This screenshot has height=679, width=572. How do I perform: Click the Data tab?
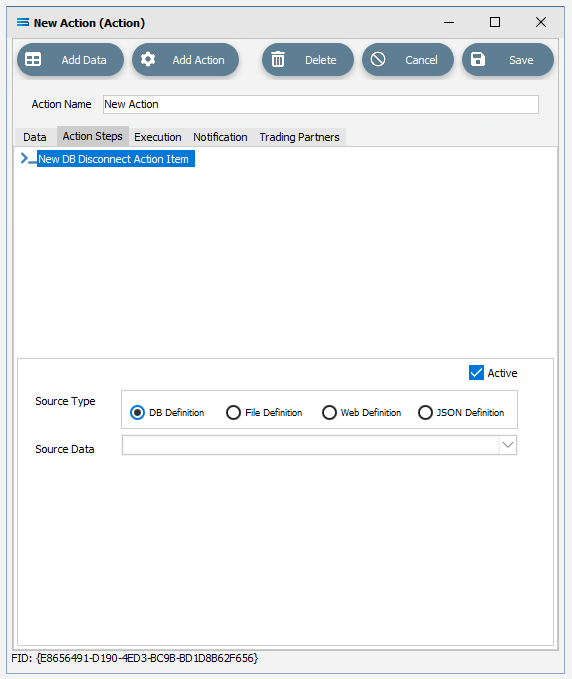coord(35,137)
